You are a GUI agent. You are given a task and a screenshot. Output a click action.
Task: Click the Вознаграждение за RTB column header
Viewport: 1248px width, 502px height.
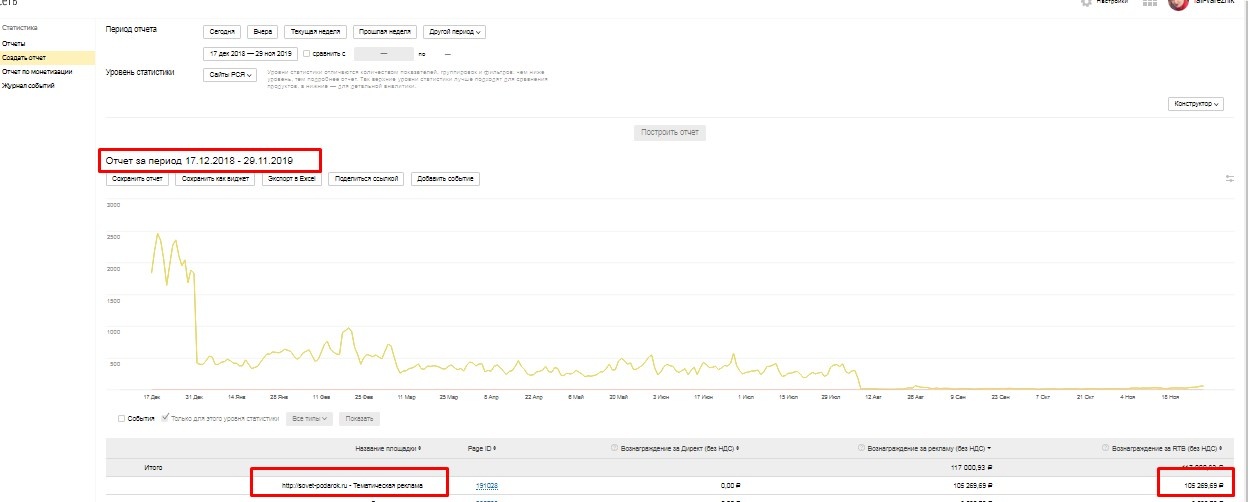pyautogui.click(x=1169, y=448)
